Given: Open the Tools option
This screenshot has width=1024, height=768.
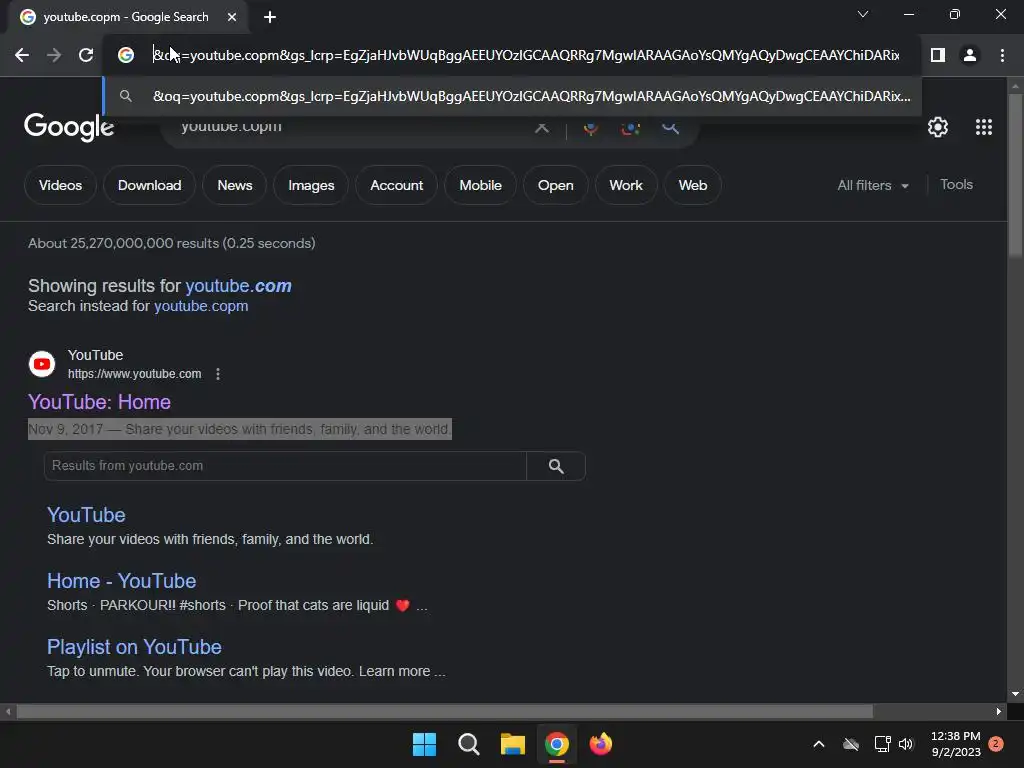Looking at the screenshot, I should 956,185.
